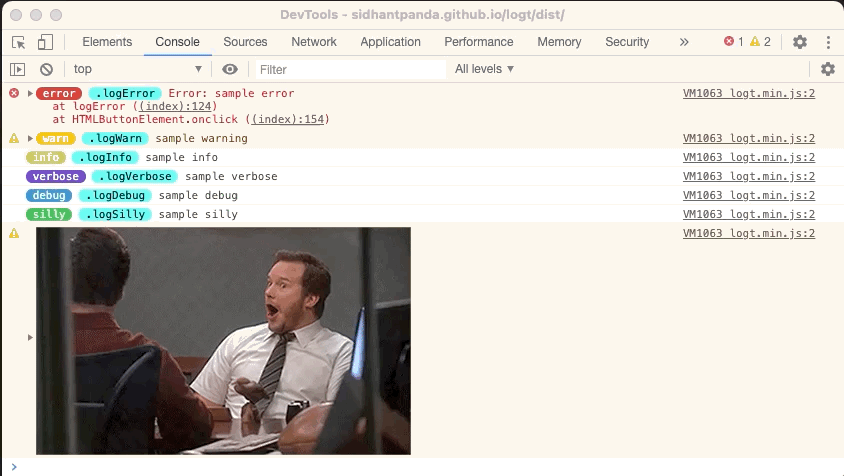
Task: Show more tabs with the double chevron
Action: point(684,42)
